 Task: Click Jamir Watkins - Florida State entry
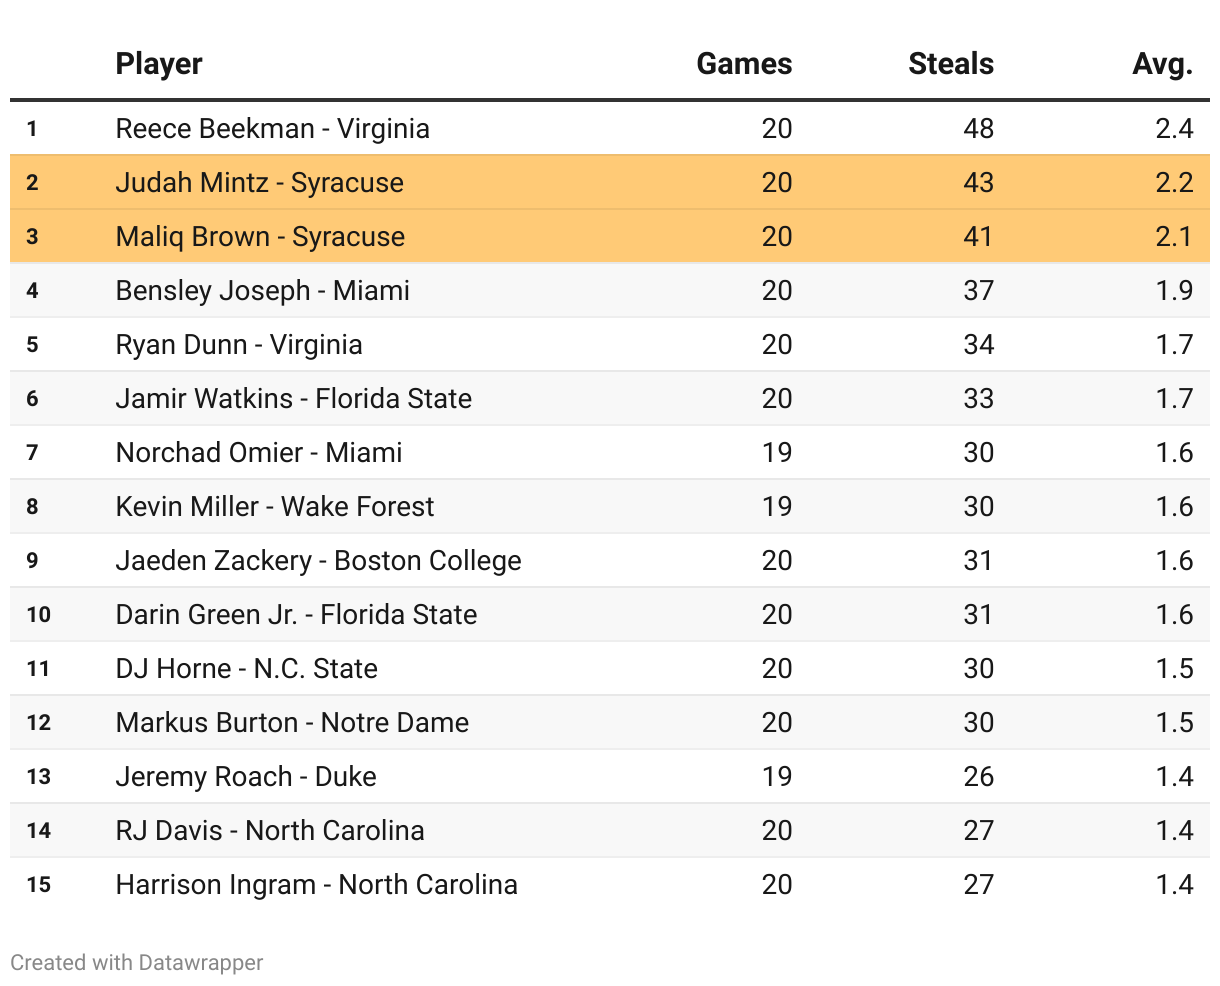(294, 399)
